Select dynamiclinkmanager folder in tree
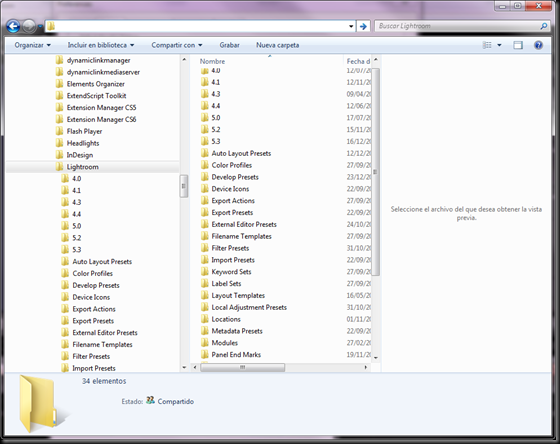Screen dimensions: 560x444 99,60
